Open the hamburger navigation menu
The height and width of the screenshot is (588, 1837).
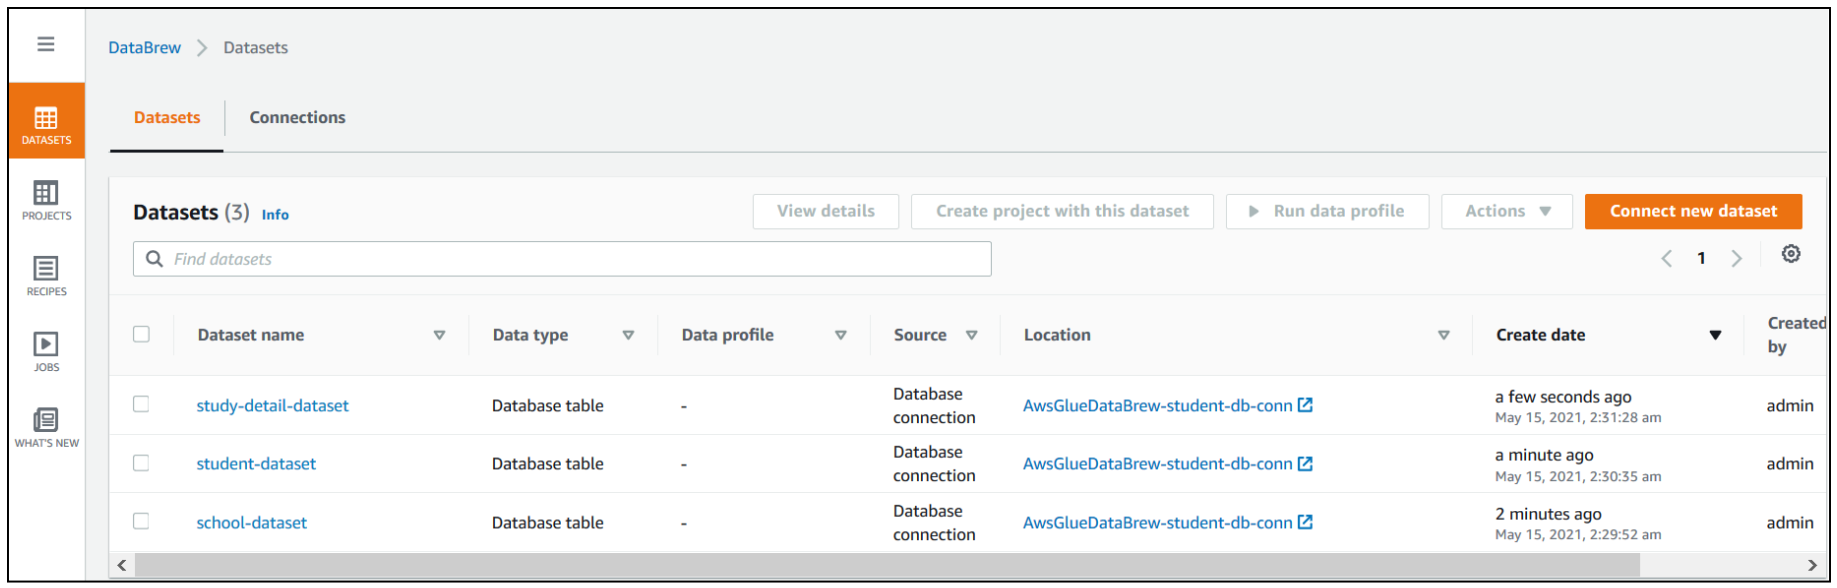[46, 44]
